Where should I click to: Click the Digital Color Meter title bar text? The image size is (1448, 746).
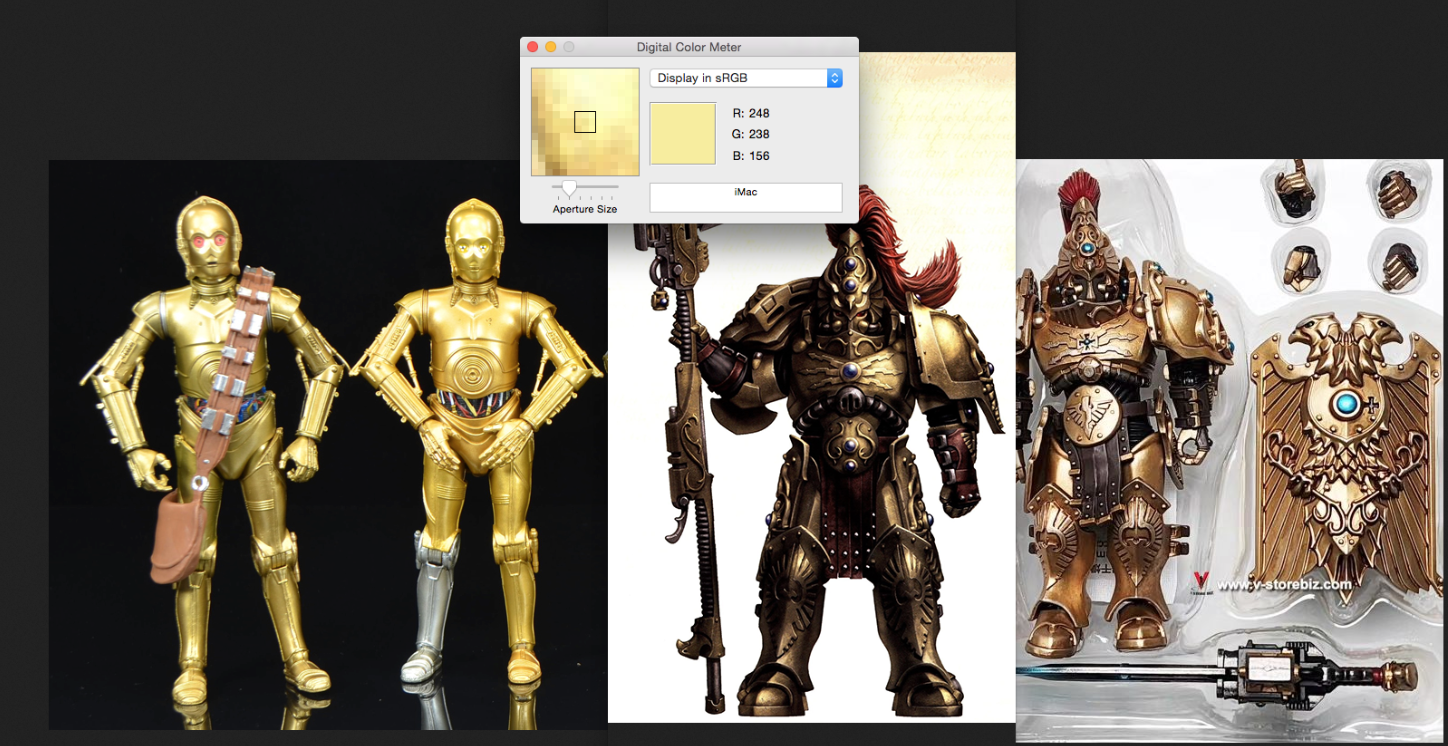coord(689,47)
